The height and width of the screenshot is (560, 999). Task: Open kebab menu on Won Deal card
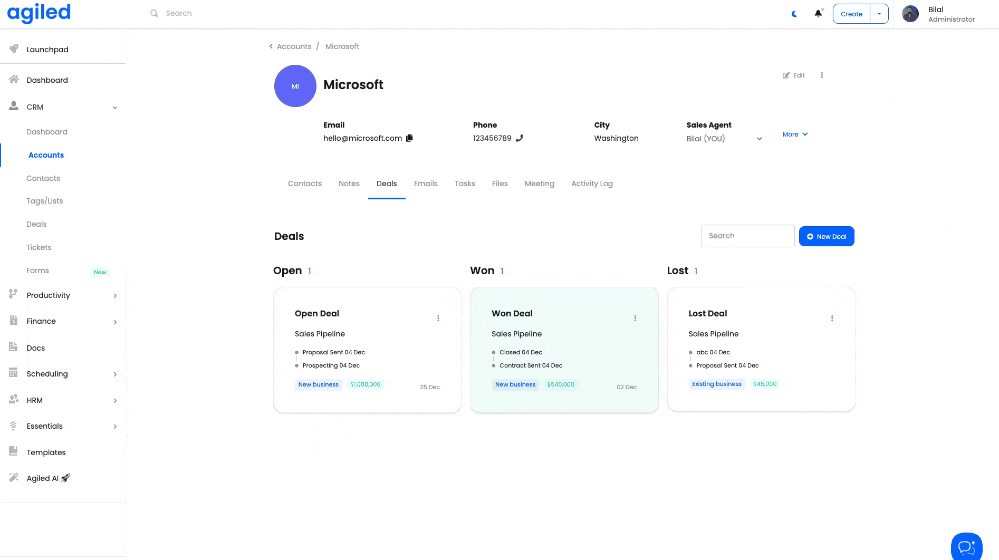(x=635, y=318)
